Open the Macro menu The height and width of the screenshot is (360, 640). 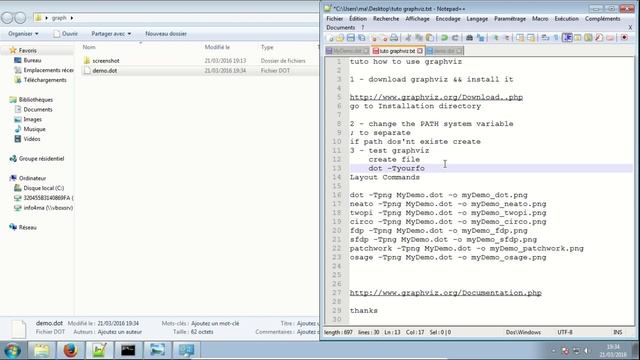tap(540, 19)
